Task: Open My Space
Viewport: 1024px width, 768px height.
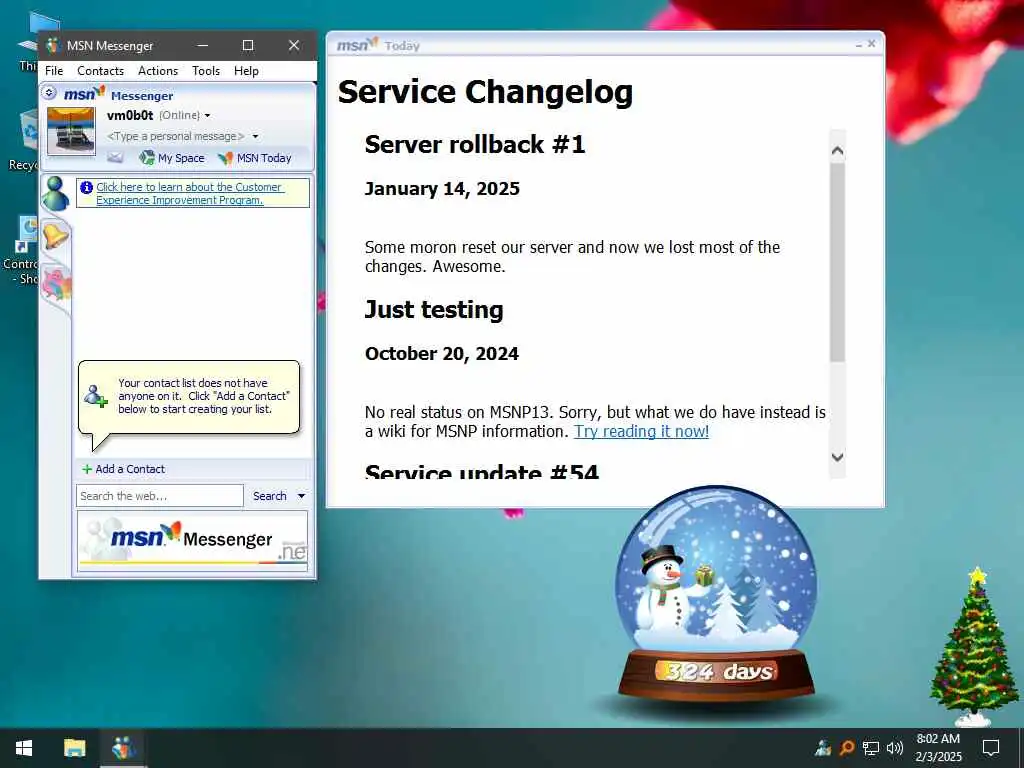Action: point(172,158)
